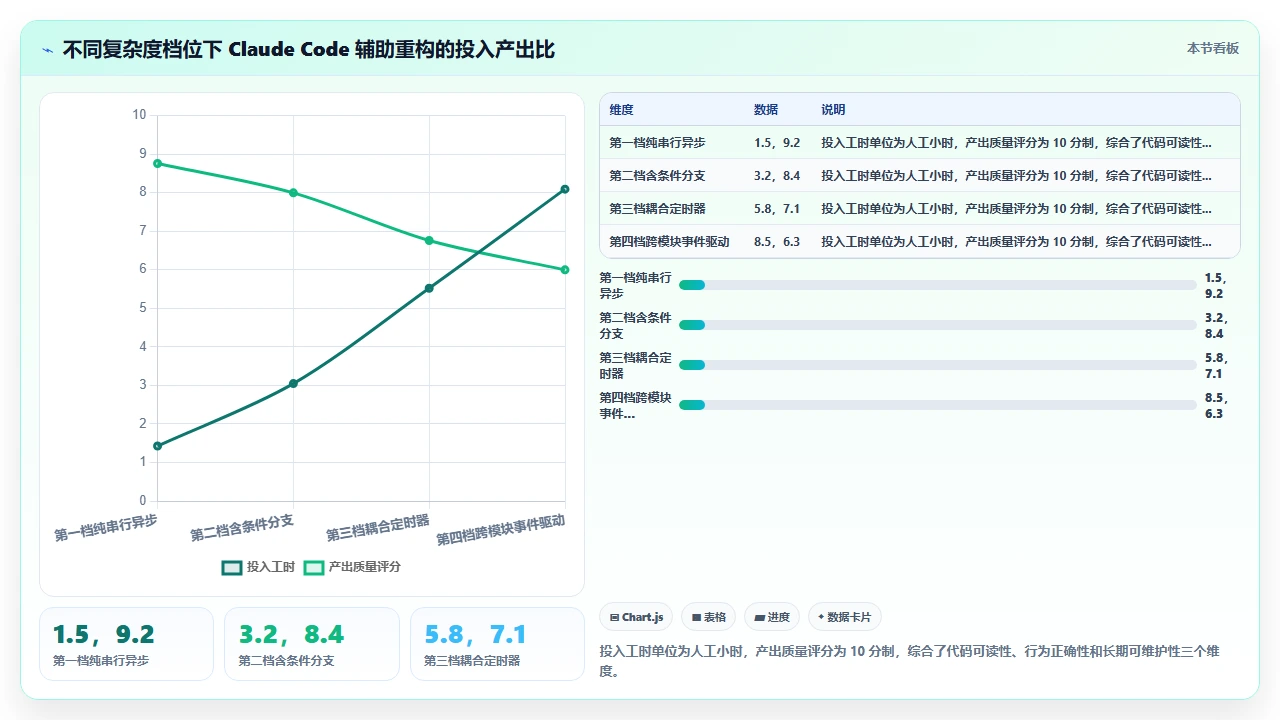This screenshot has height=720, width=1280.
Task: Click the 第二档含条件分支 chart x-axis label
Action: pos(242,527)
